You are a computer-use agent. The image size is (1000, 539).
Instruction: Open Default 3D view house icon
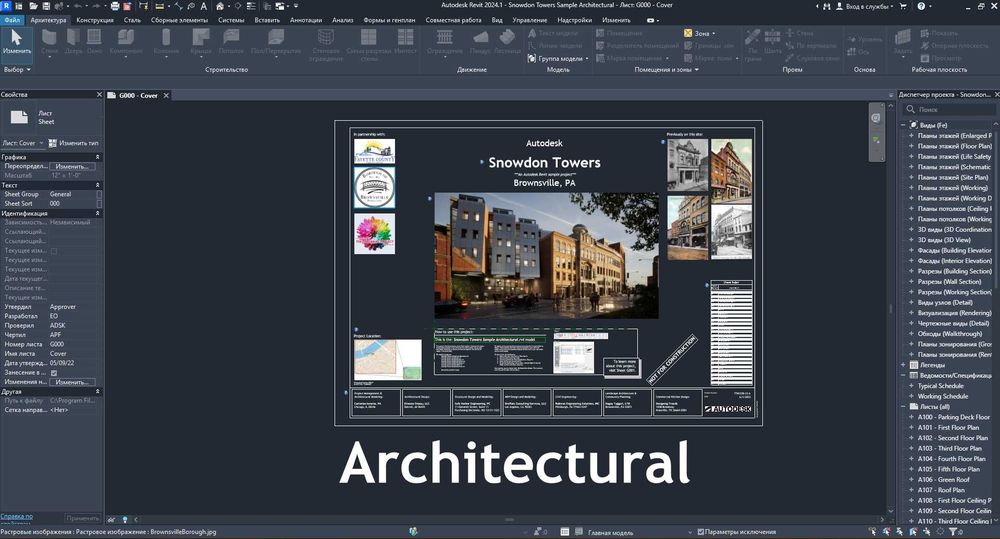point(220,6)
